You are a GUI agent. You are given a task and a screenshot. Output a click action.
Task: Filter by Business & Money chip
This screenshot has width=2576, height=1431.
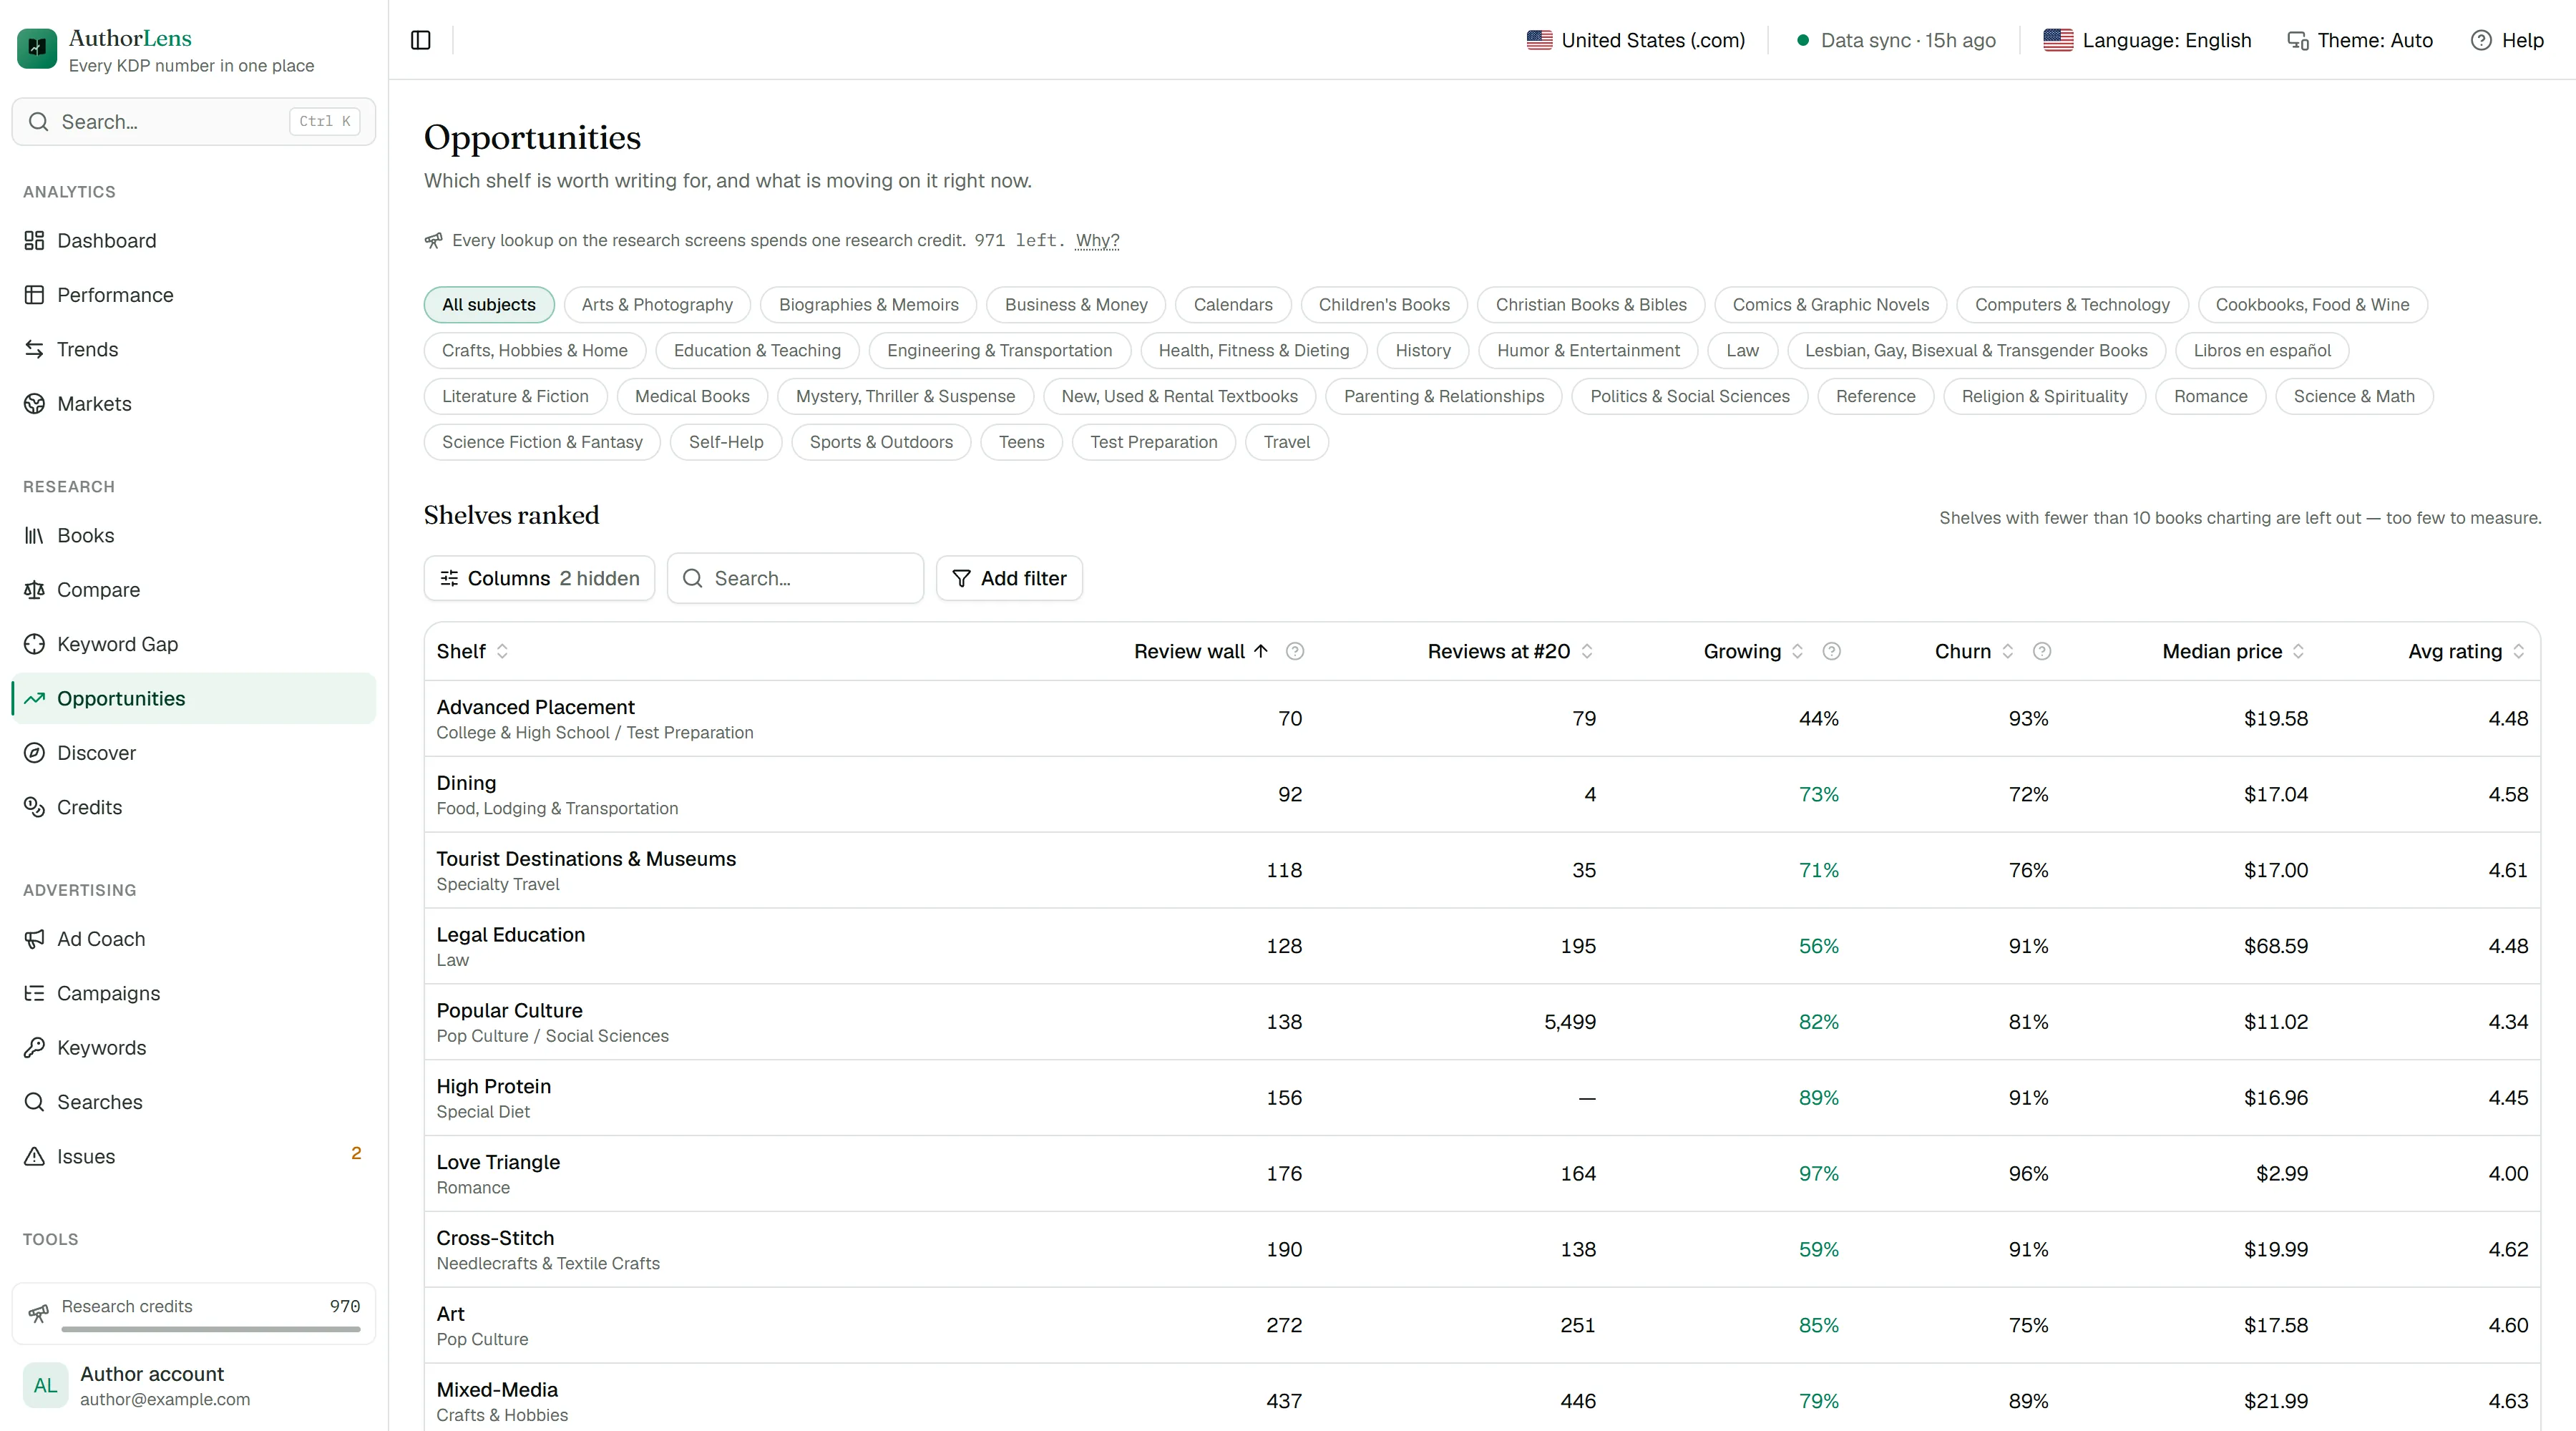tap(1076, 305)
